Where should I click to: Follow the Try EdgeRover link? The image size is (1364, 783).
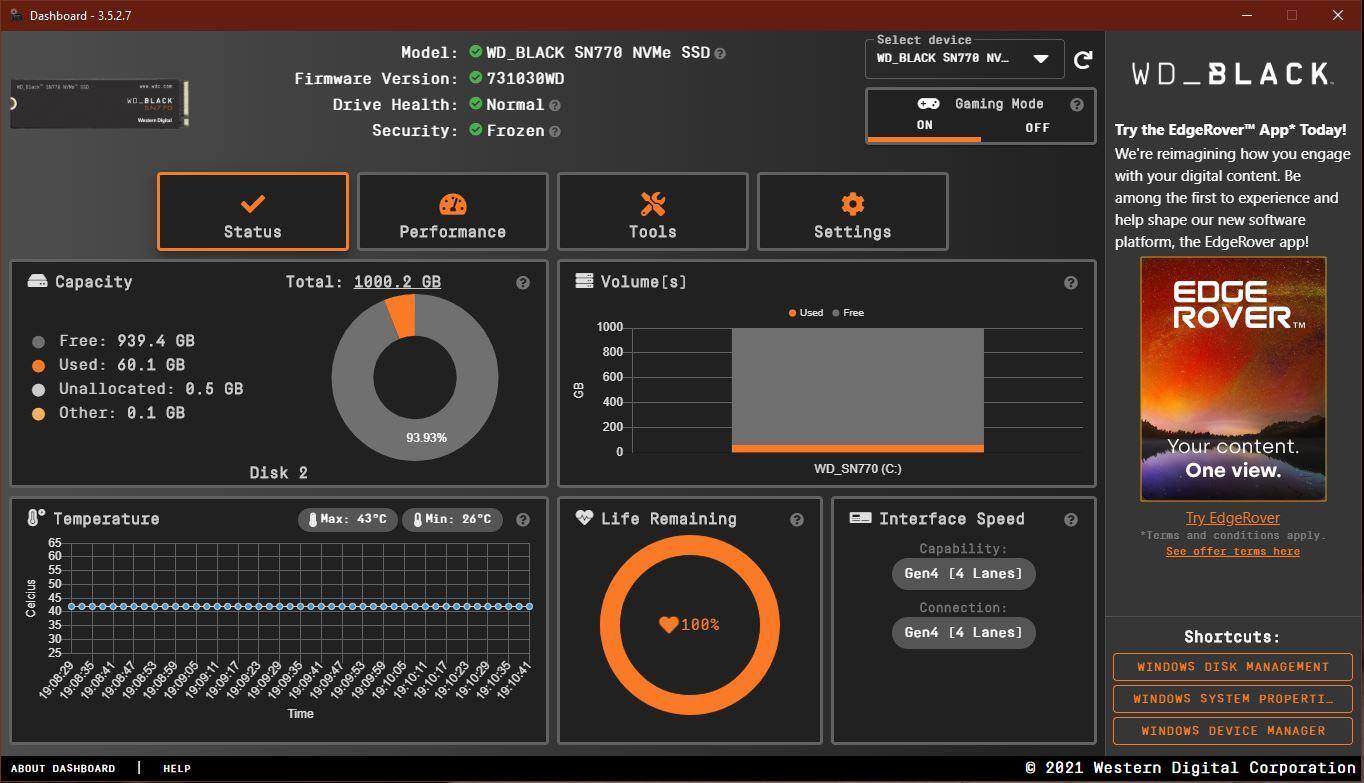tap(1232, 518)
